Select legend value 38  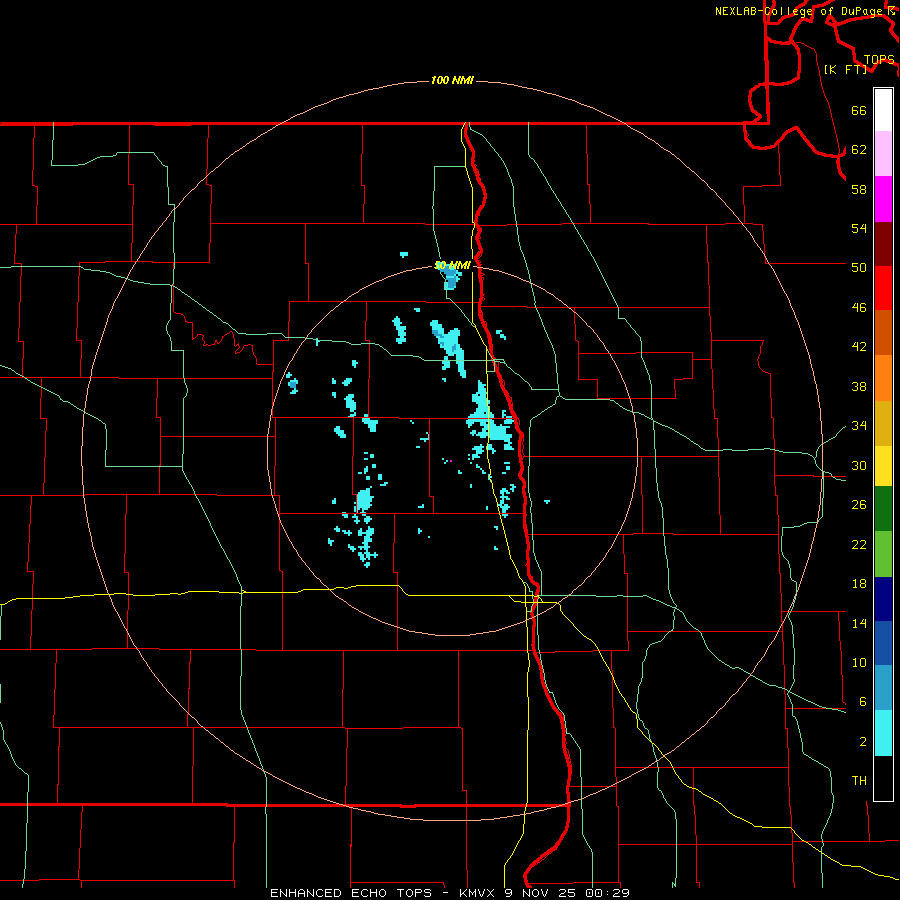pos(859,386)
